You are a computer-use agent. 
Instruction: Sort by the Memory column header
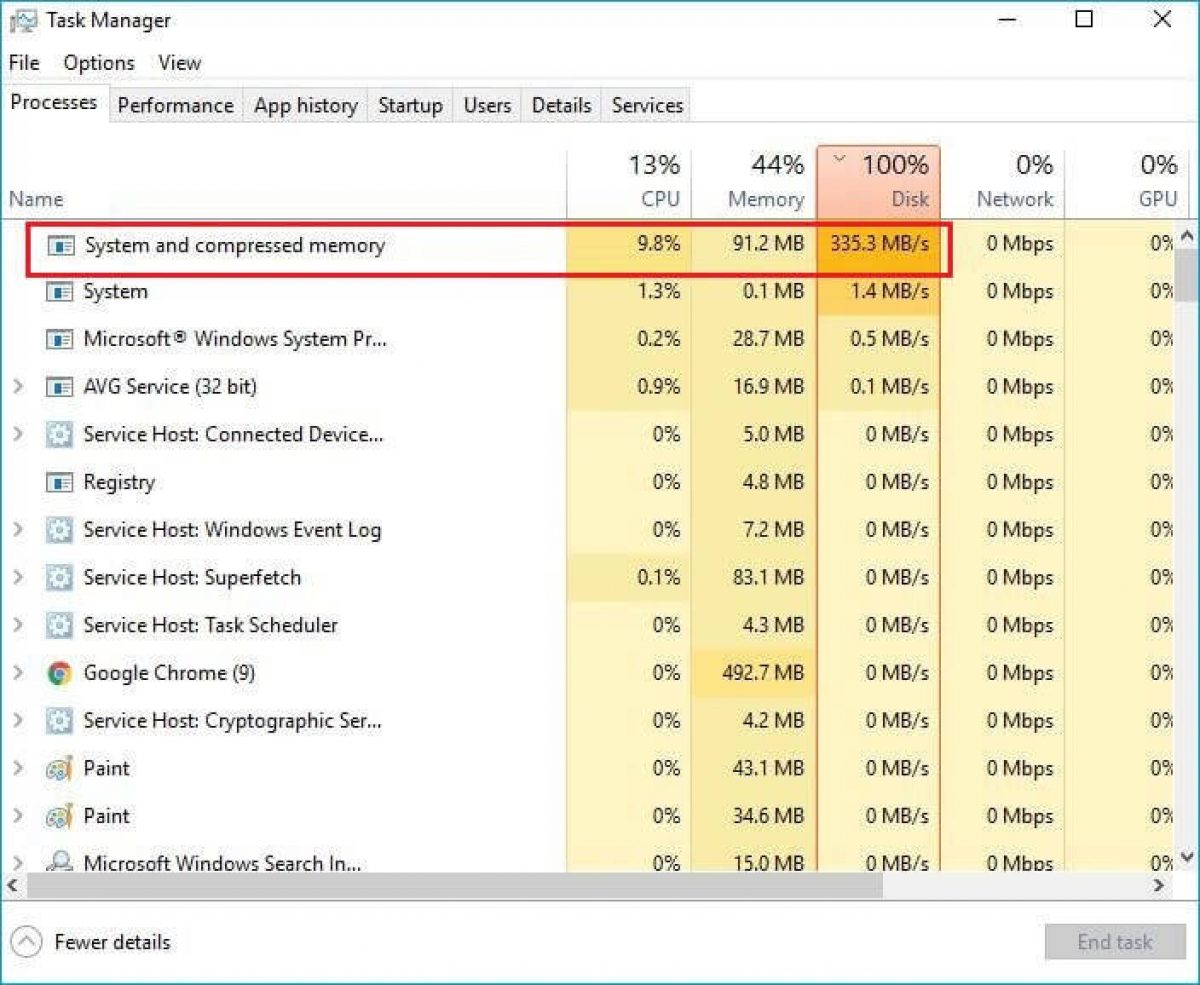point(753,184)
